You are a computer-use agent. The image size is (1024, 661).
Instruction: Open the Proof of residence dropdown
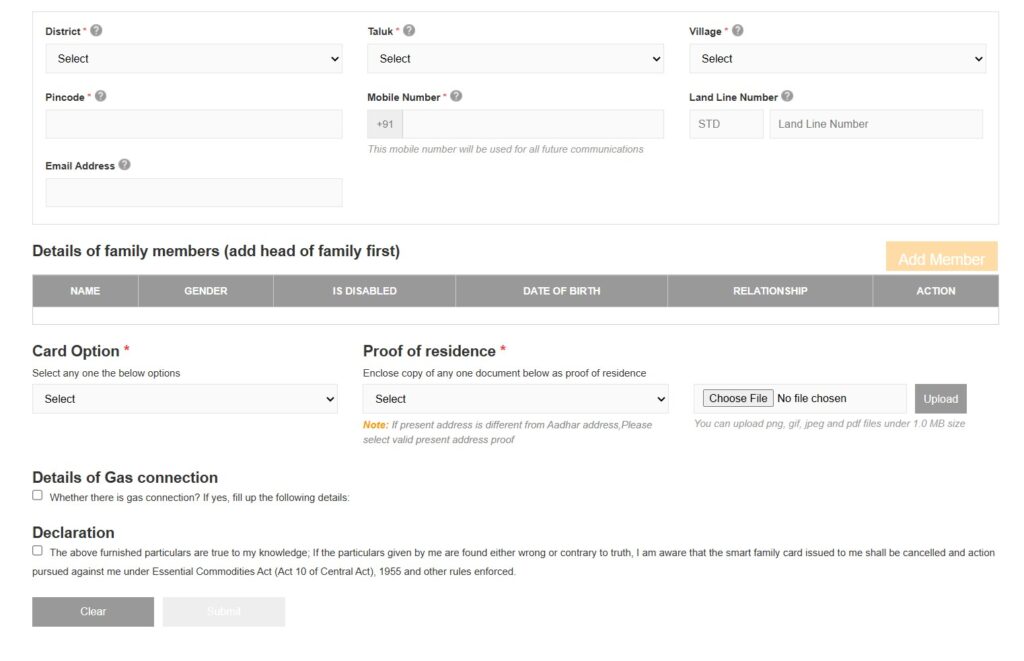click(x=516, y=398)
